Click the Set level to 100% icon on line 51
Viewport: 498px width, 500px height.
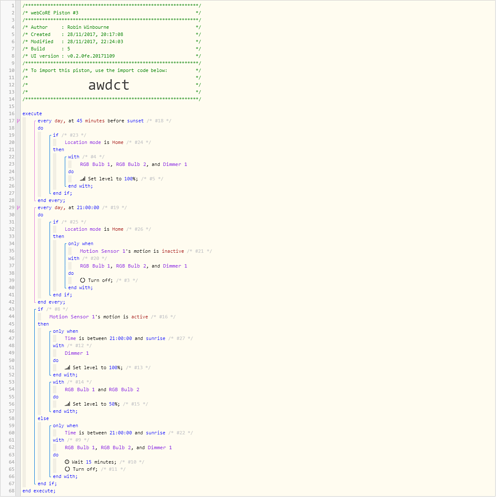67,368
